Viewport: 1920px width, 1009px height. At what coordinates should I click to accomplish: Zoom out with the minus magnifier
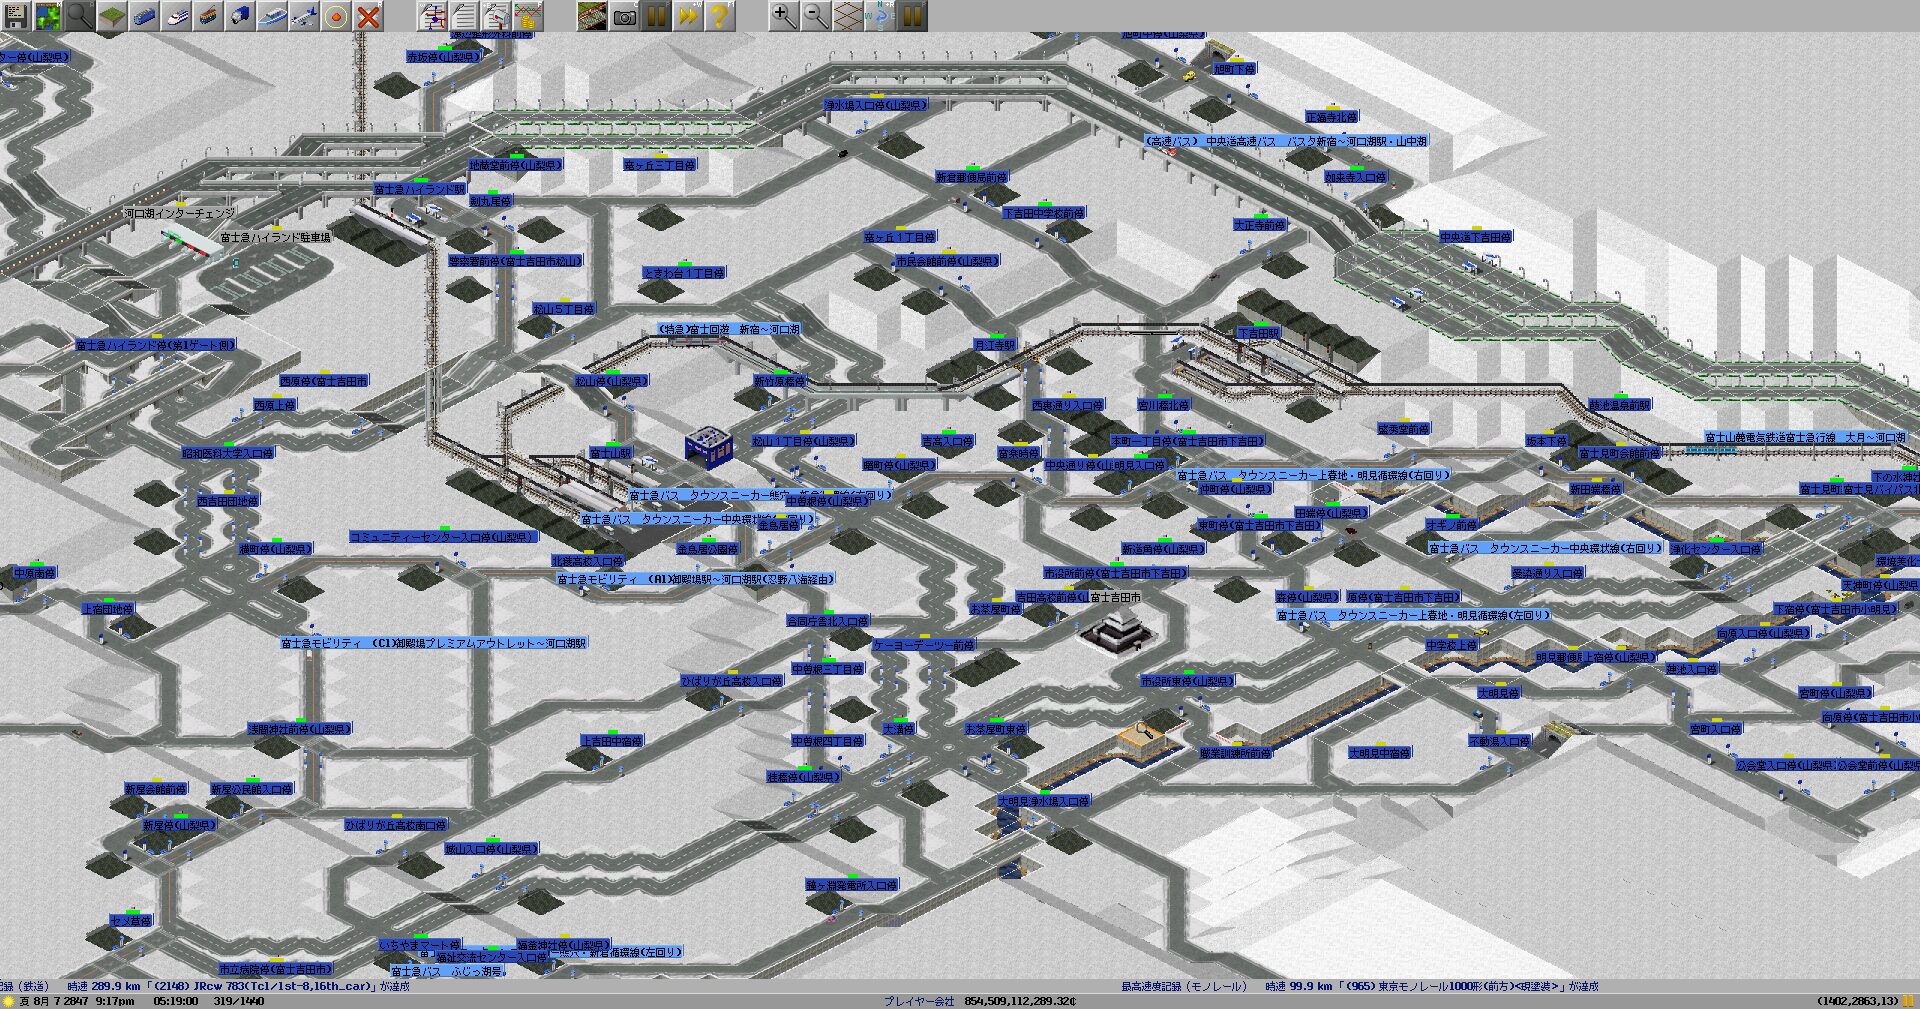pos(816,16)
